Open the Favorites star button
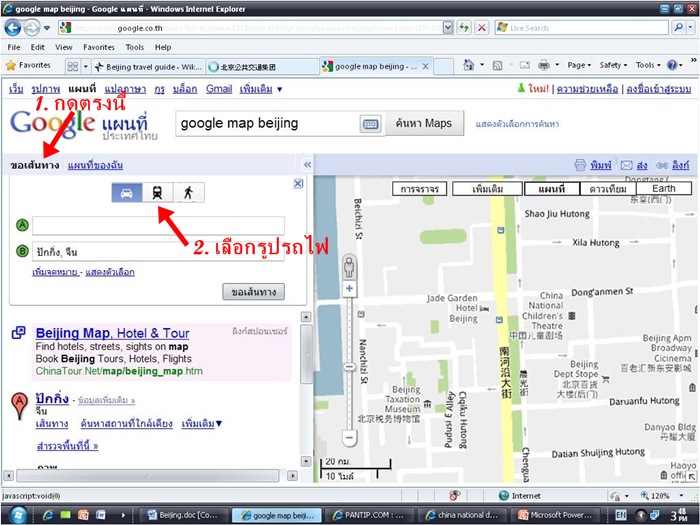This screenshot has width=700, height=525. (28, 65)
